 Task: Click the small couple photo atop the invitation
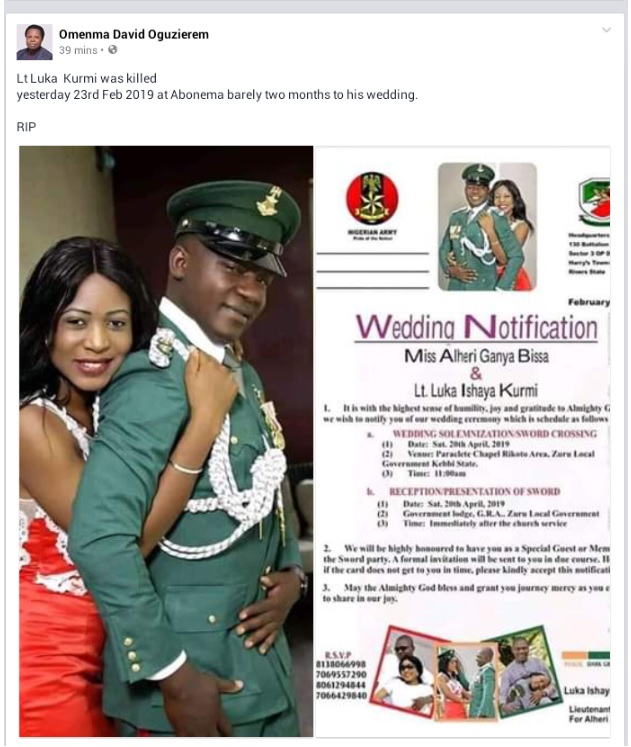487,227
